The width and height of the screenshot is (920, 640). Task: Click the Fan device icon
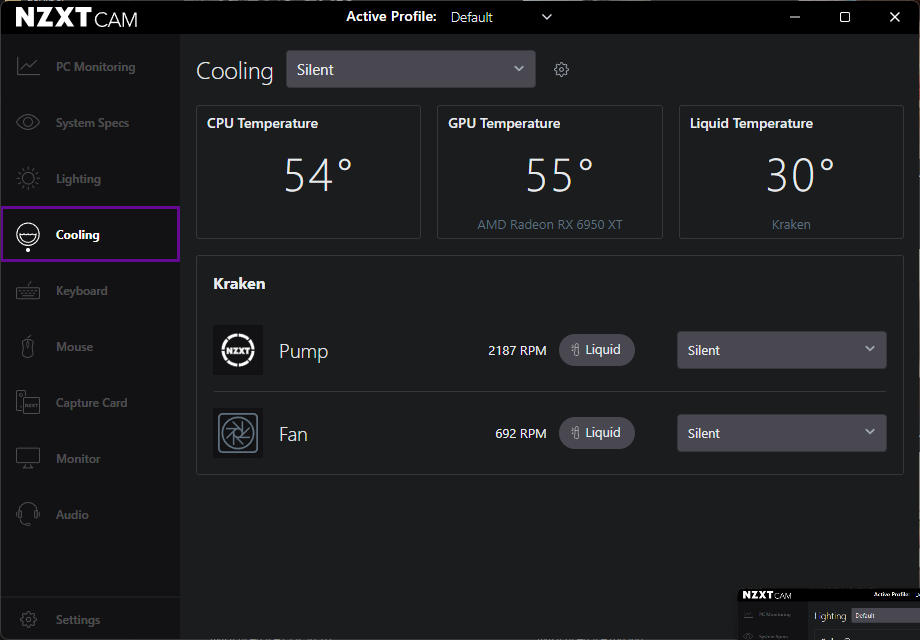pos(238,433)
